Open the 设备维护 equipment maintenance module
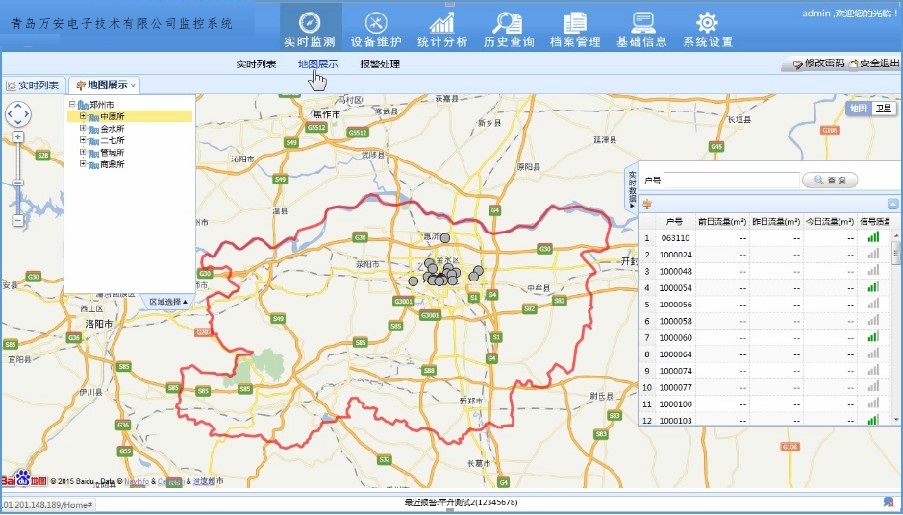 376,28
